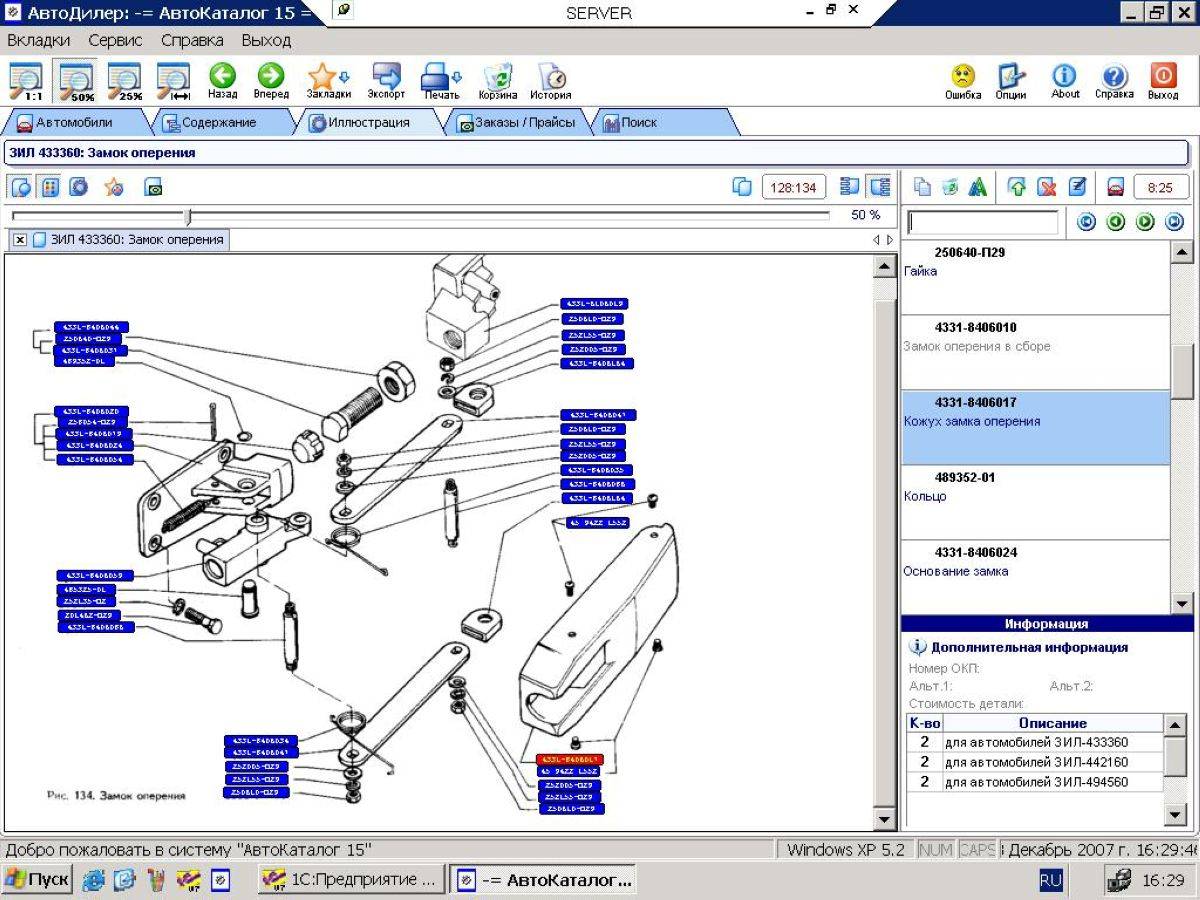Open Закладки bookmarks star
The image size is (1200, 900).
coord(328,81)
